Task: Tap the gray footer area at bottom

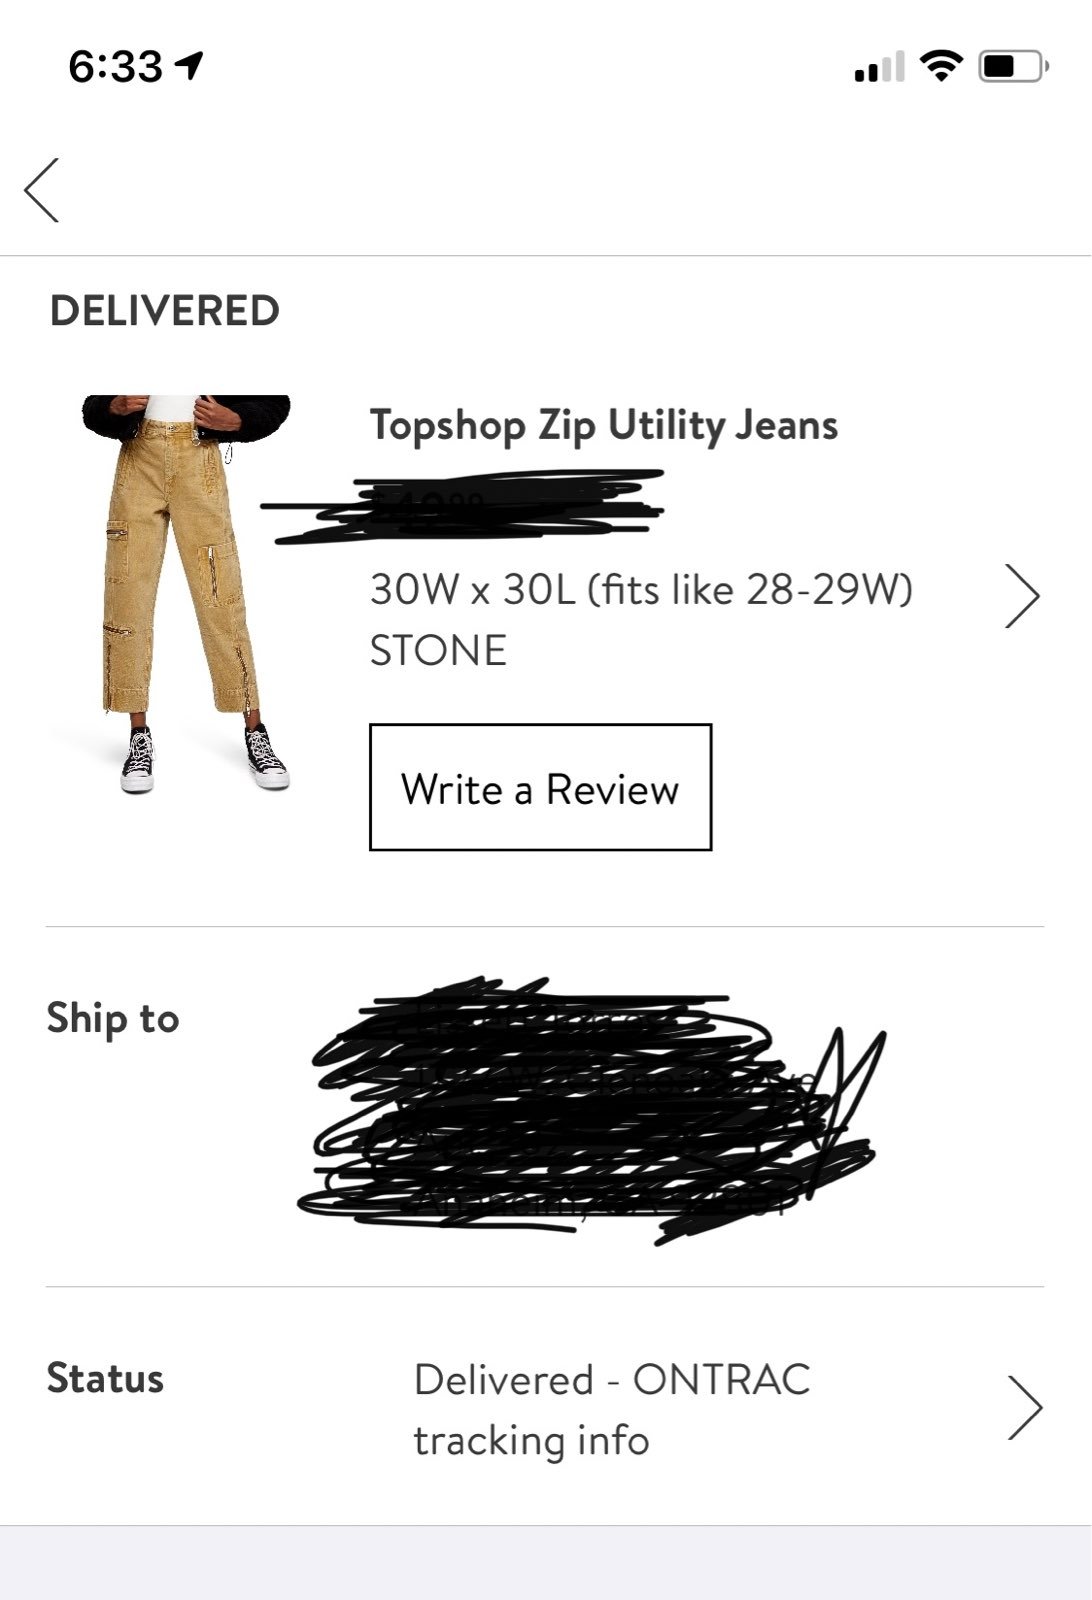Action: 546,1563
